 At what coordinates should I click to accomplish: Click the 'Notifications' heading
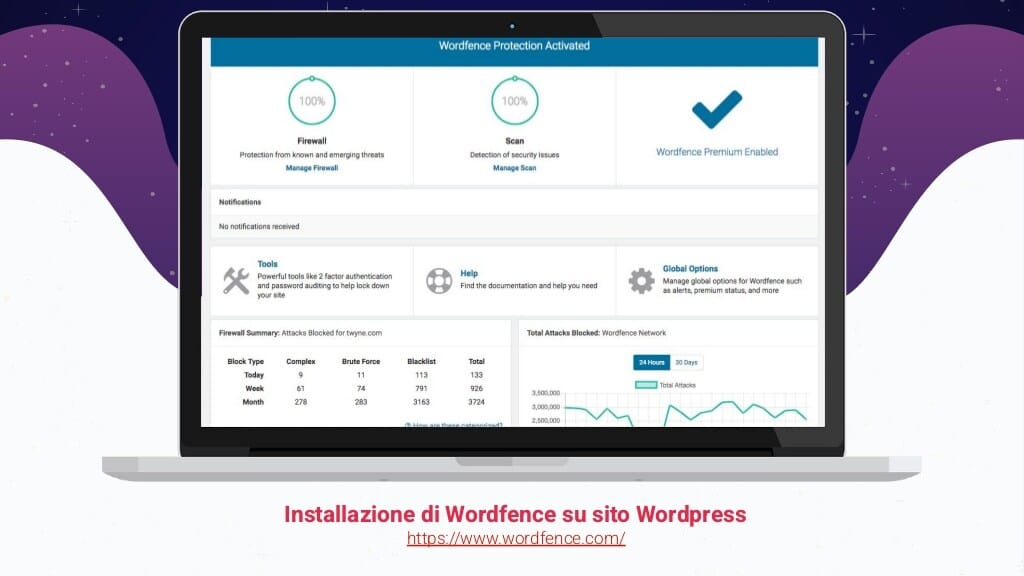[240, 202]
